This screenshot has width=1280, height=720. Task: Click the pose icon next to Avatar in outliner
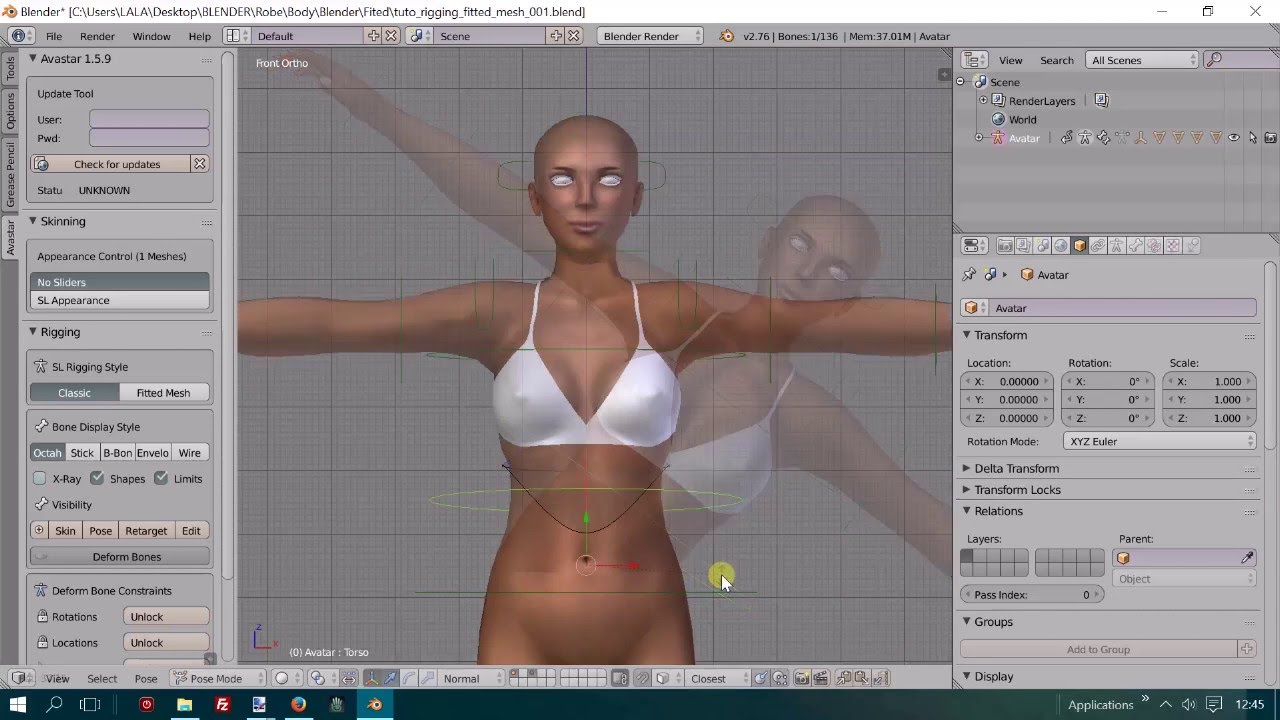pyautogui.click(x=1085, y=138)
